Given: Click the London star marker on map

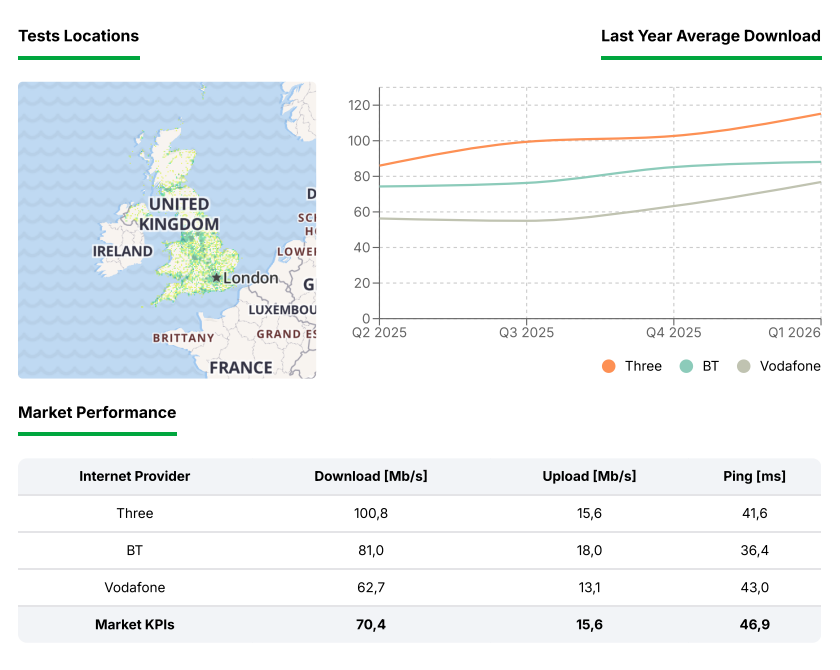Looking at the screenshot, I should (x=216, y=278).
